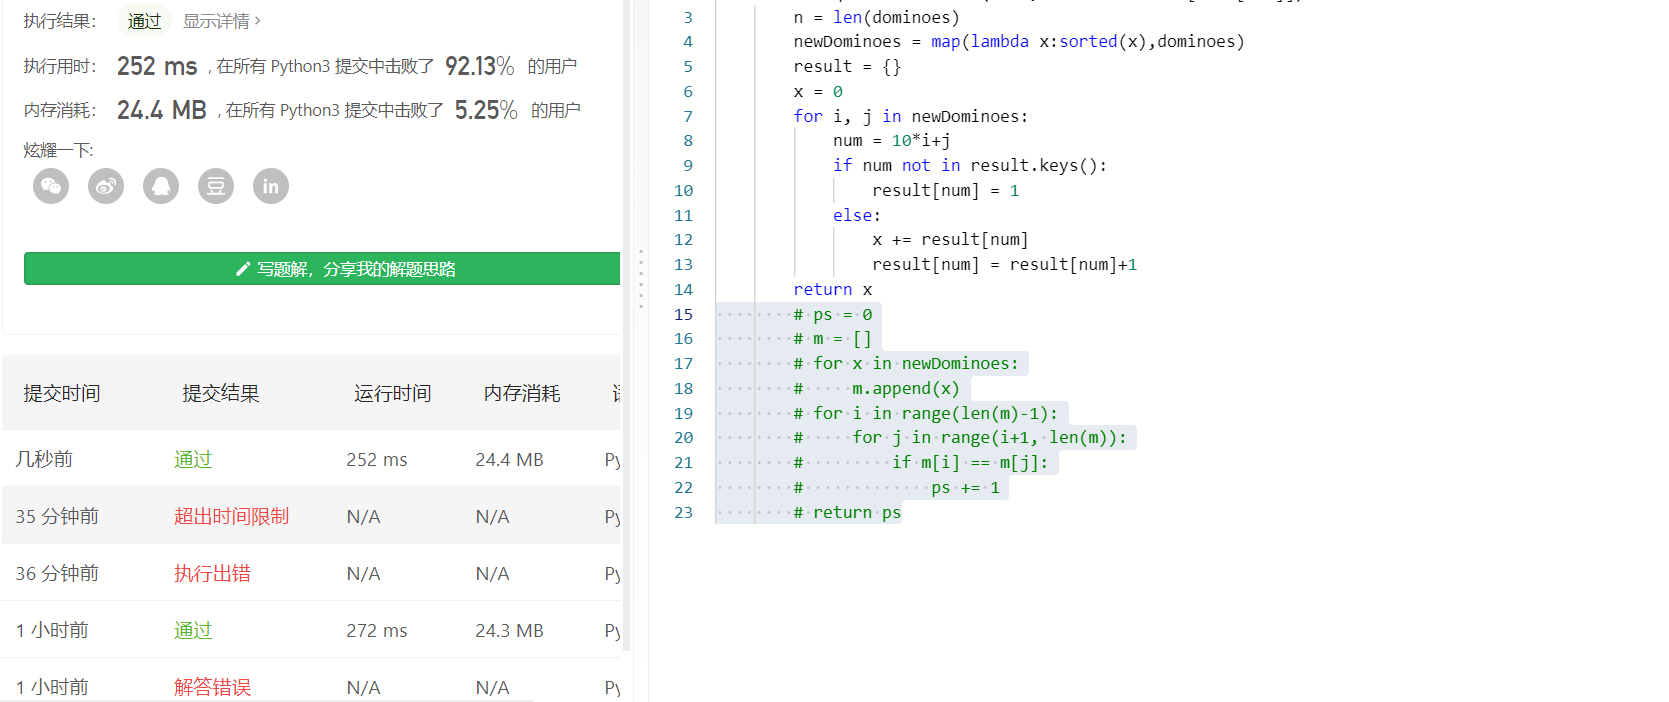Viewport: 1669px width, 702px height.
Task: Open the 1 小时前 通过 submission with 272 ms
Action: click(x=193, y=630)
